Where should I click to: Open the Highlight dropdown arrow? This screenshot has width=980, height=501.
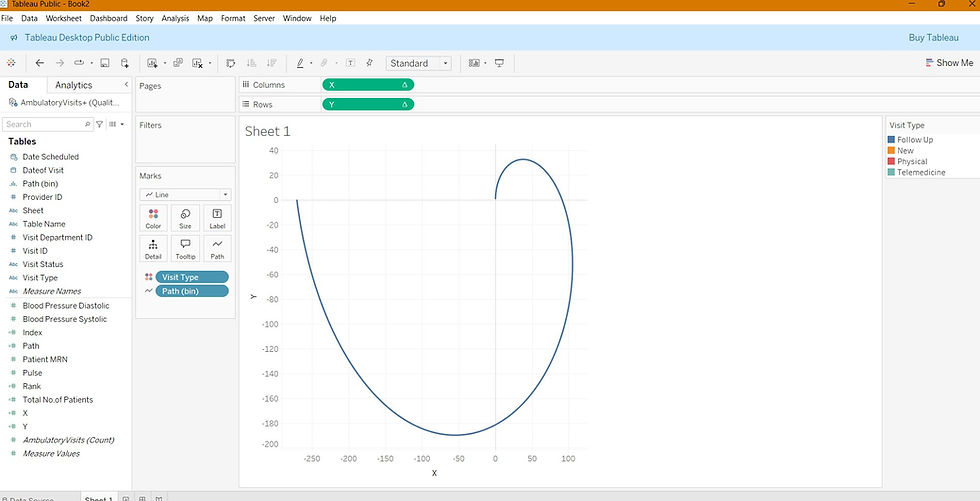pos(311,63)
